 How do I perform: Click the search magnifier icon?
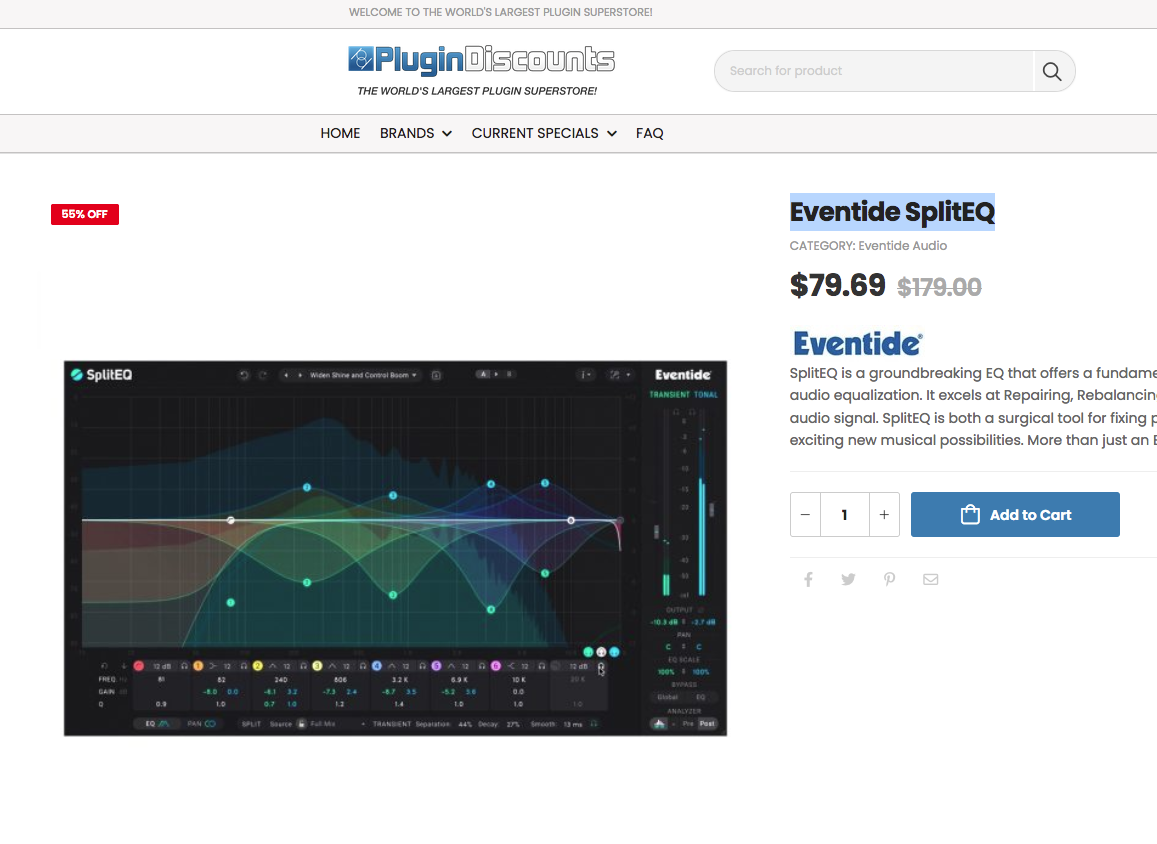[x=1051, y=71]
